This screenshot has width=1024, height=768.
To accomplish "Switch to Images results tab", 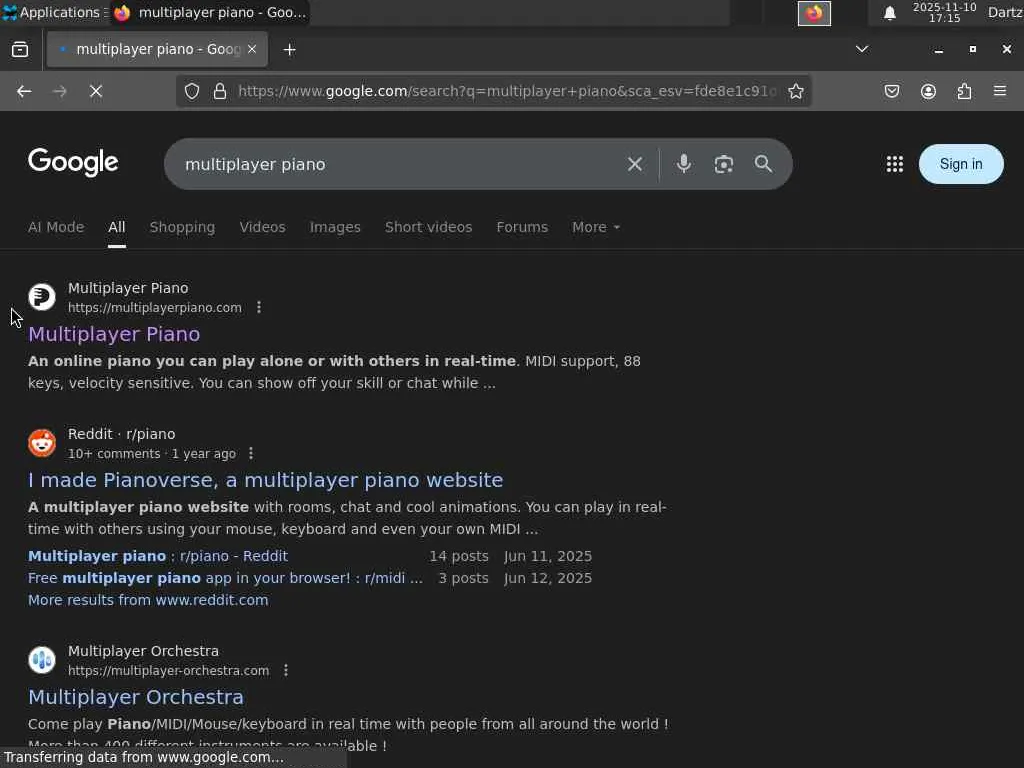I will pyautogui.click(x=335, y=227).
